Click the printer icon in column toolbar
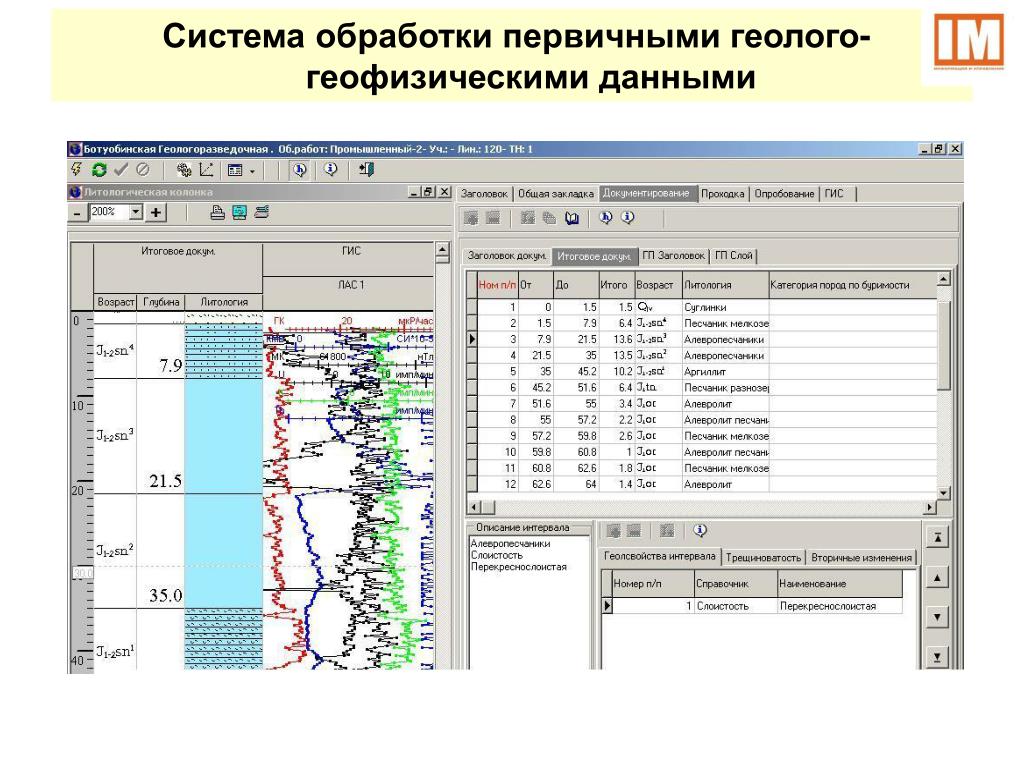Viewport: 1024px width, 768px height. (217, 212)
